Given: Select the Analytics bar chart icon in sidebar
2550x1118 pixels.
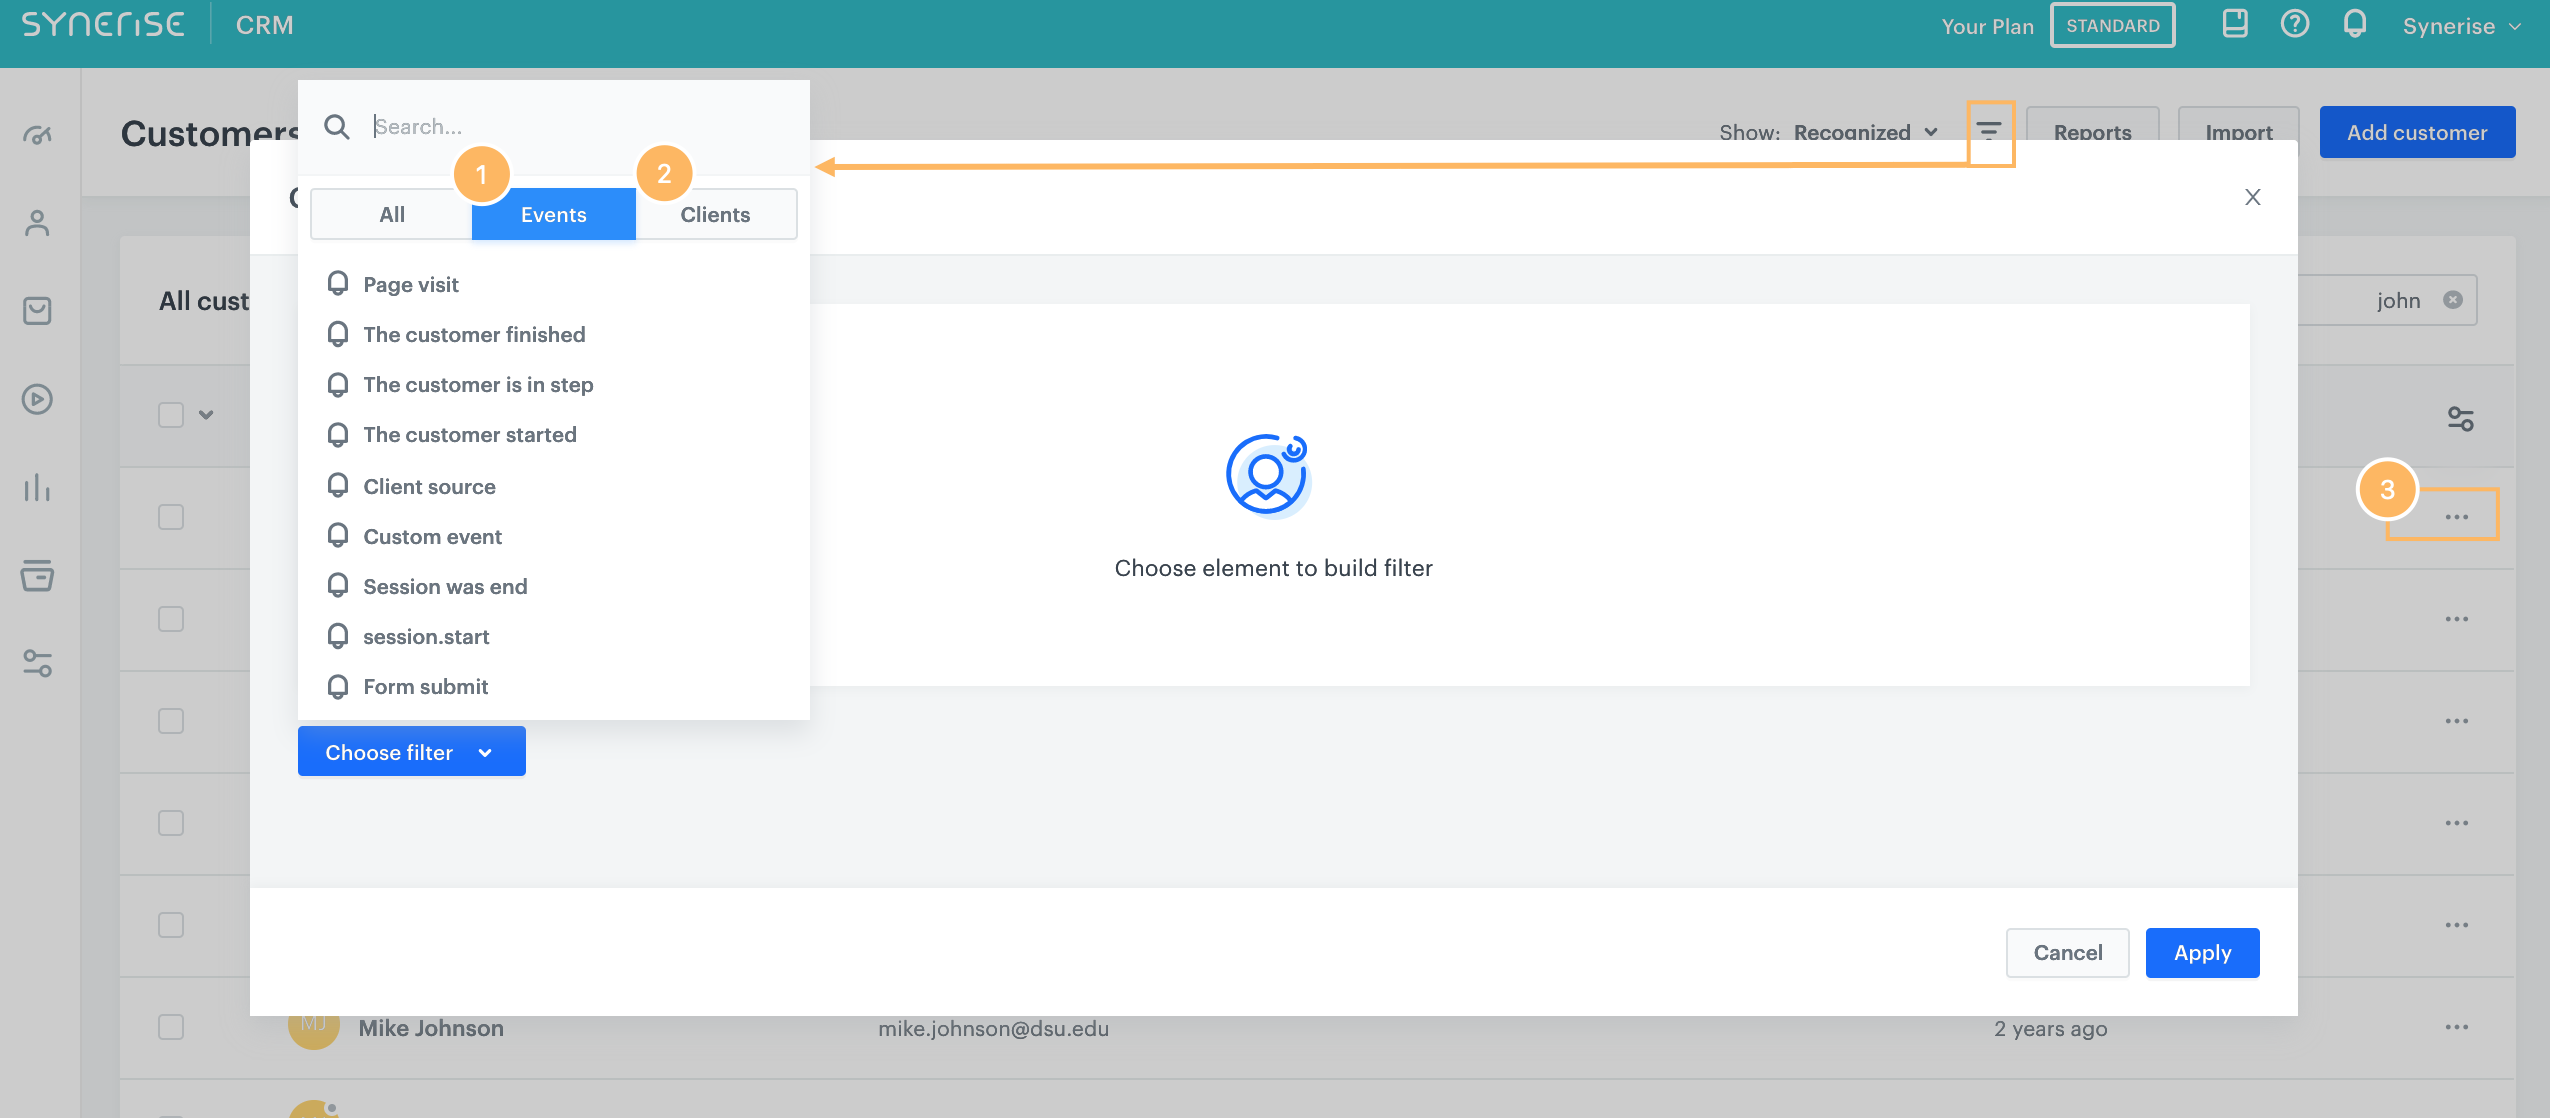Looking at the screenshot, I should (38, 487).
